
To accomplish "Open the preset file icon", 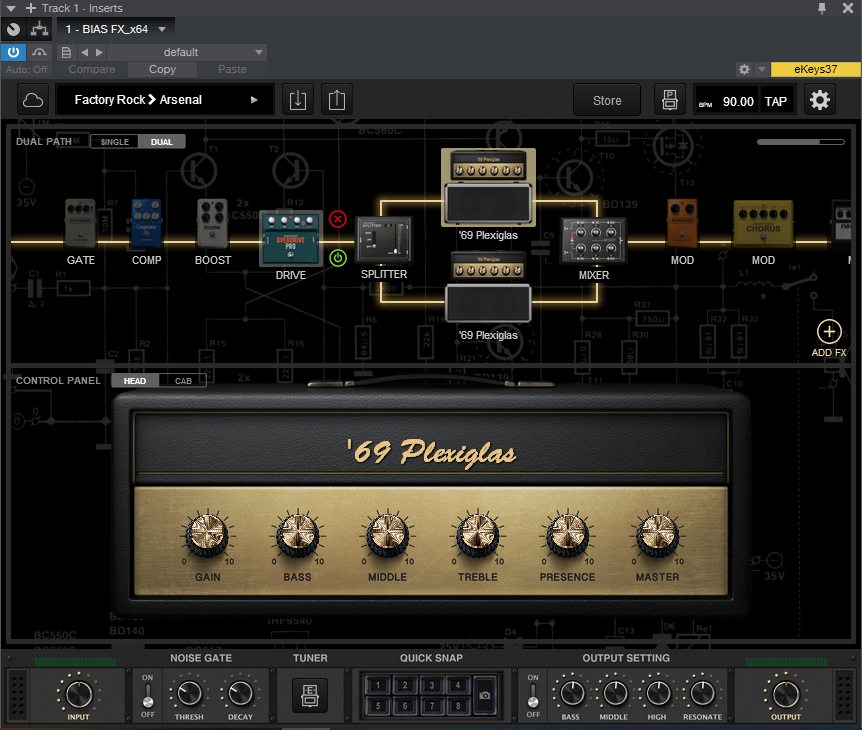I will click(66, 52).
